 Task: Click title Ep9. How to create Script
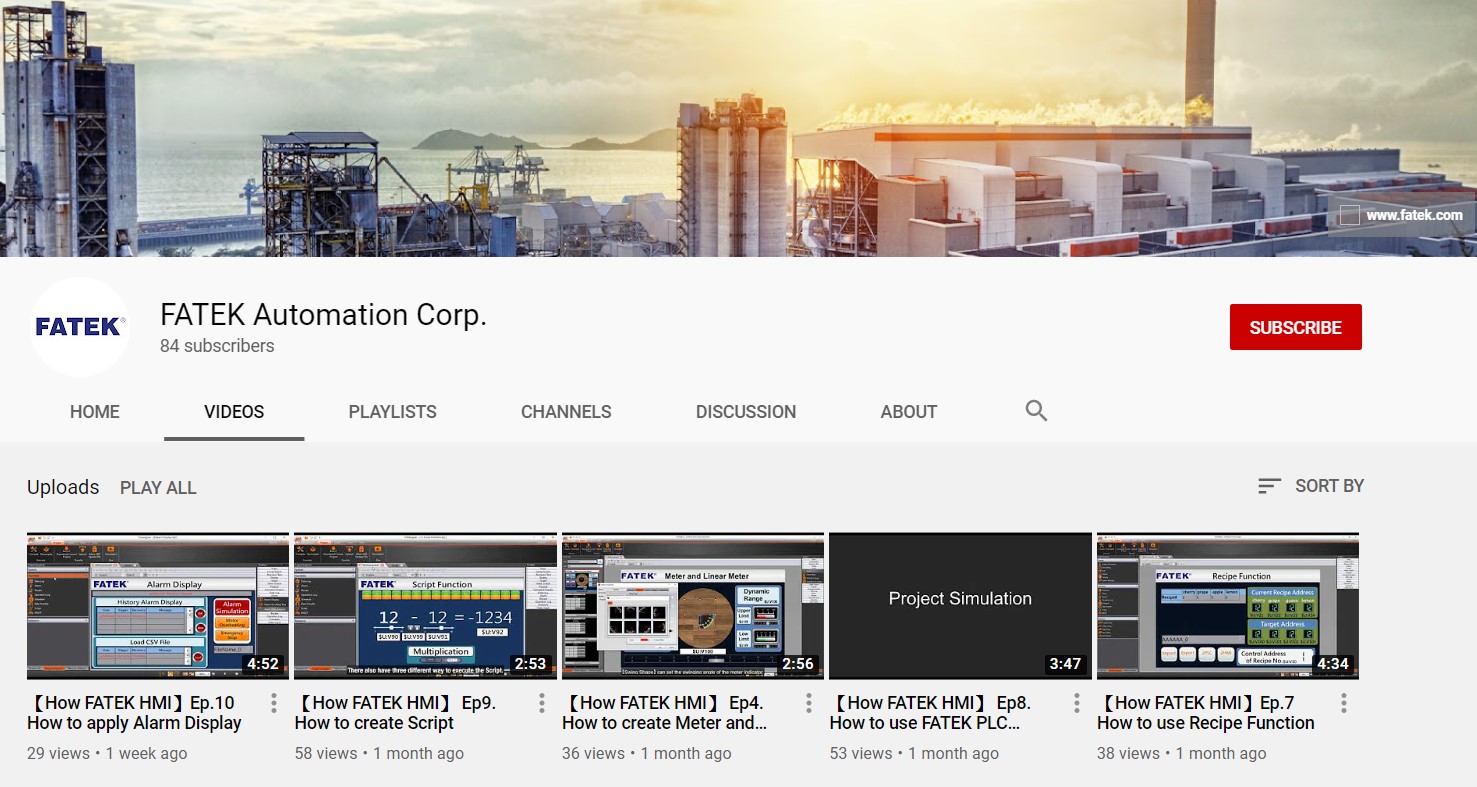pos(395,713)
